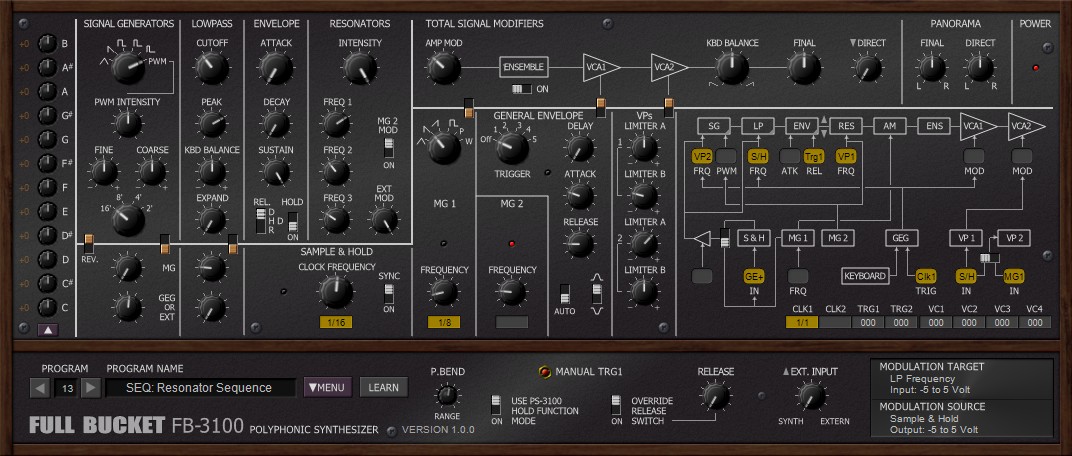Image resolution: width=1072 pixels, height=456 pixels.
Task: Open the 1/16 clock frequency selector
Action: coord(336,322)
